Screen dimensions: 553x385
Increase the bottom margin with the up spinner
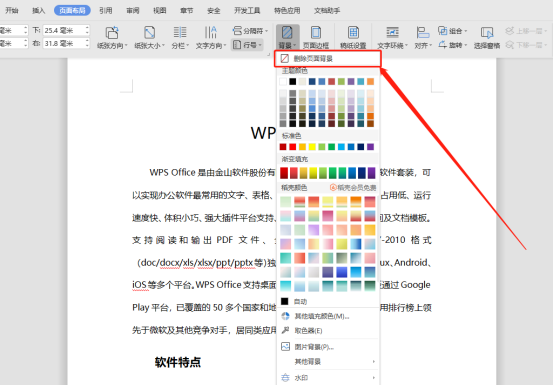tap(87, 28)
